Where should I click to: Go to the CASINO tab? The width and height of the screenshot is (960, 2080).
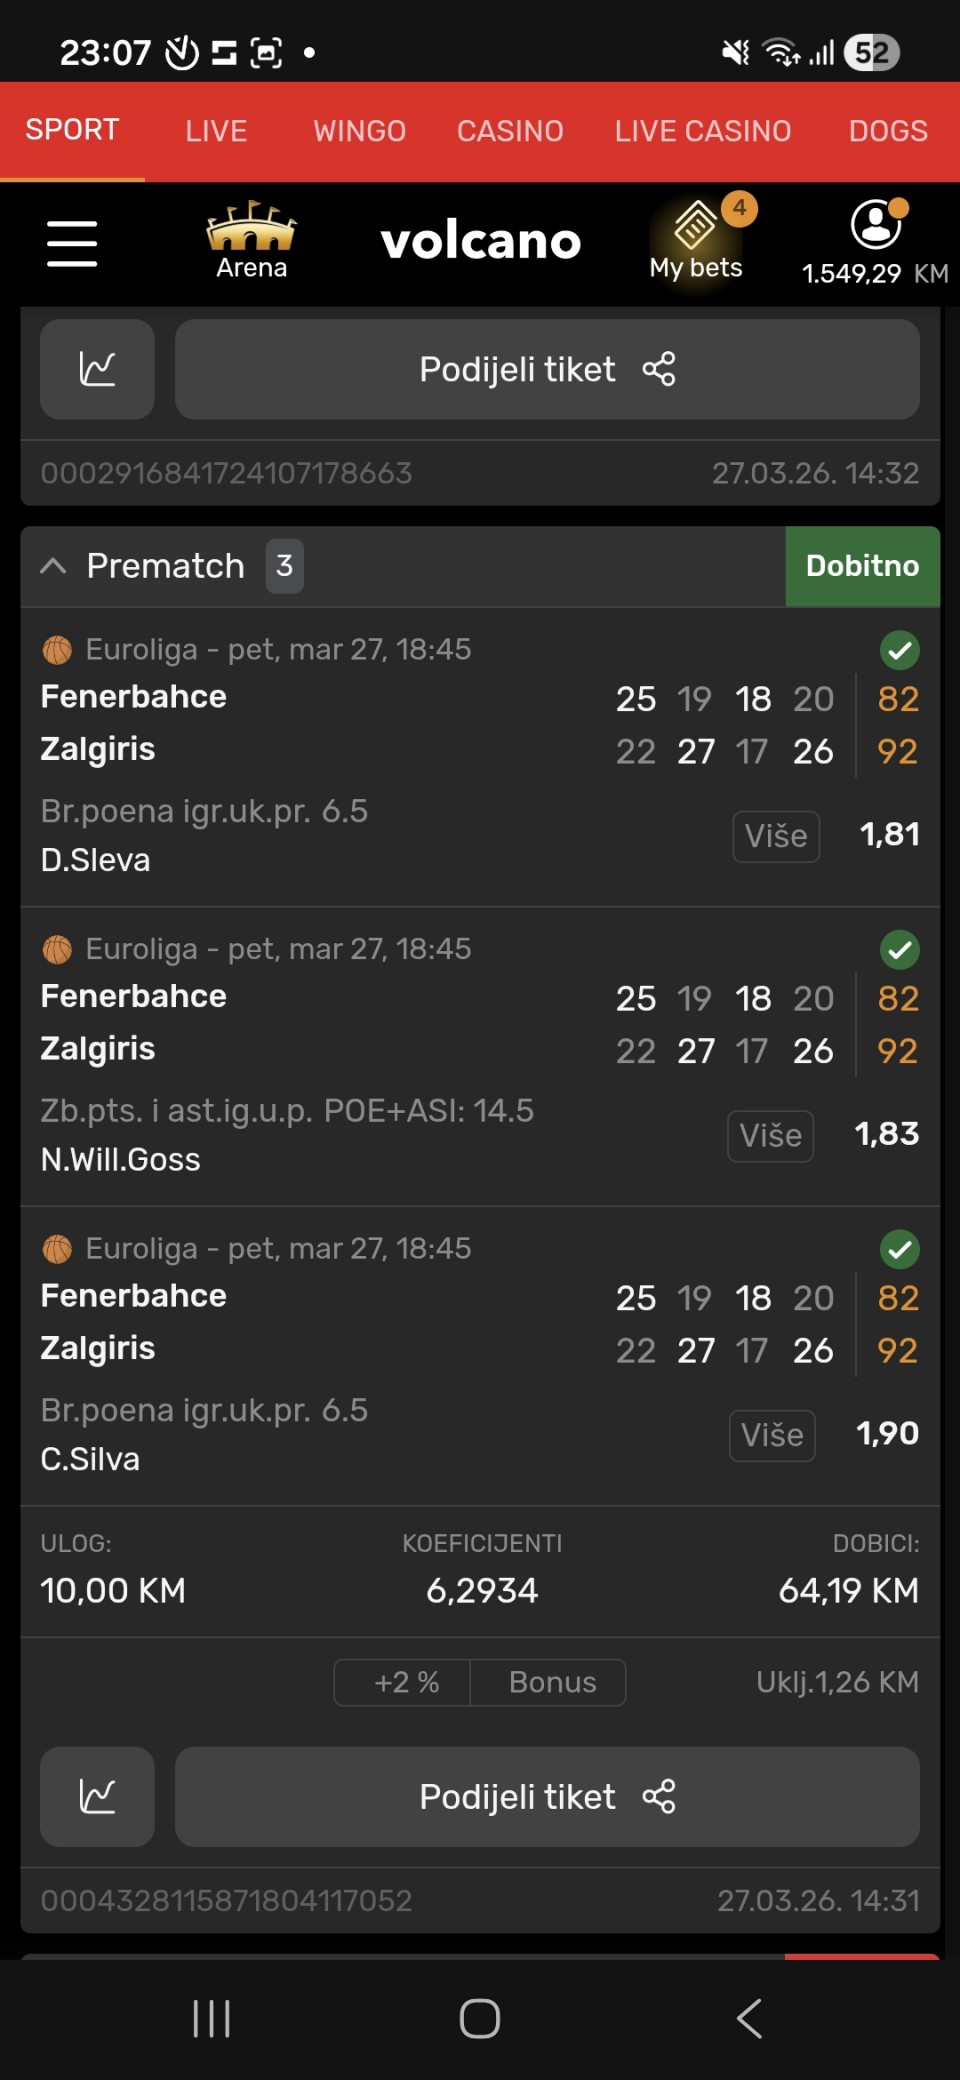click(510, 131)
